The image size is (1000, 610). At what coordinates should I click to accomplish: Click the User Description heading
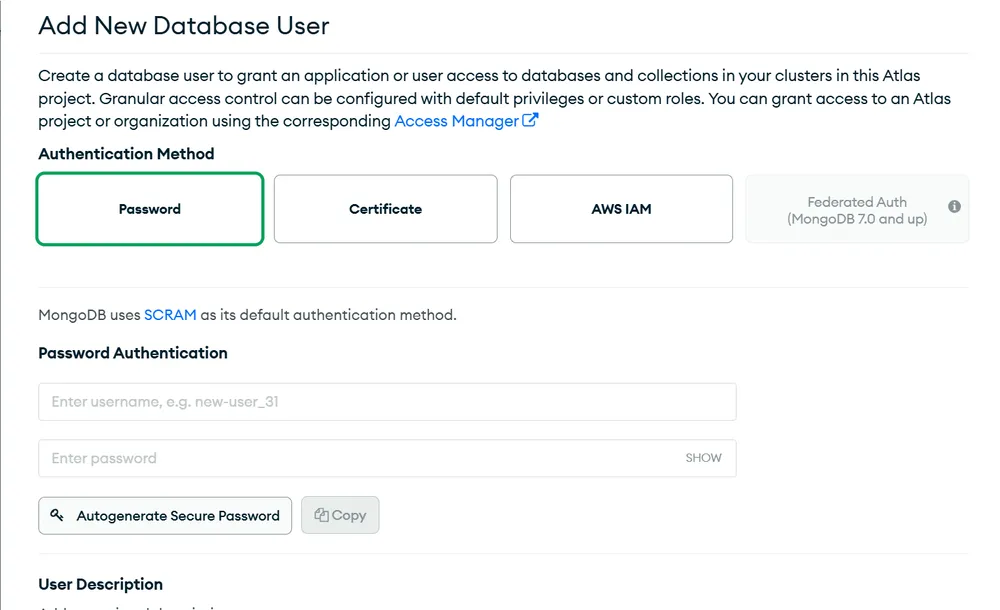click(x=100, y=584)
